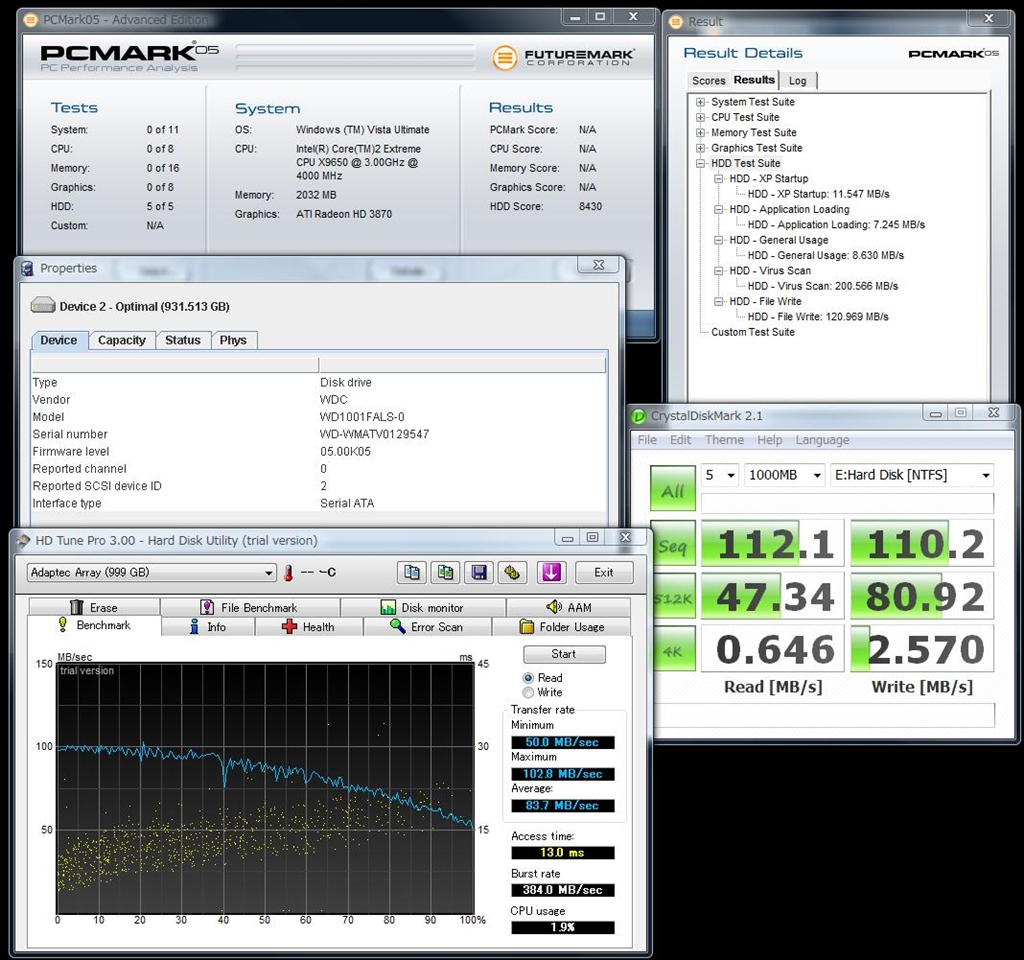
Task: Click the copy screenshot icon in HD Tune toolbar
Action: [445, 572]
